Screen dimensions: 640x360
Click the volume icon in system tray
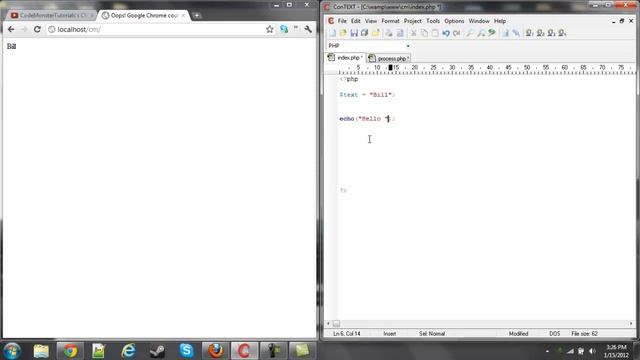[x=592, y=351]
